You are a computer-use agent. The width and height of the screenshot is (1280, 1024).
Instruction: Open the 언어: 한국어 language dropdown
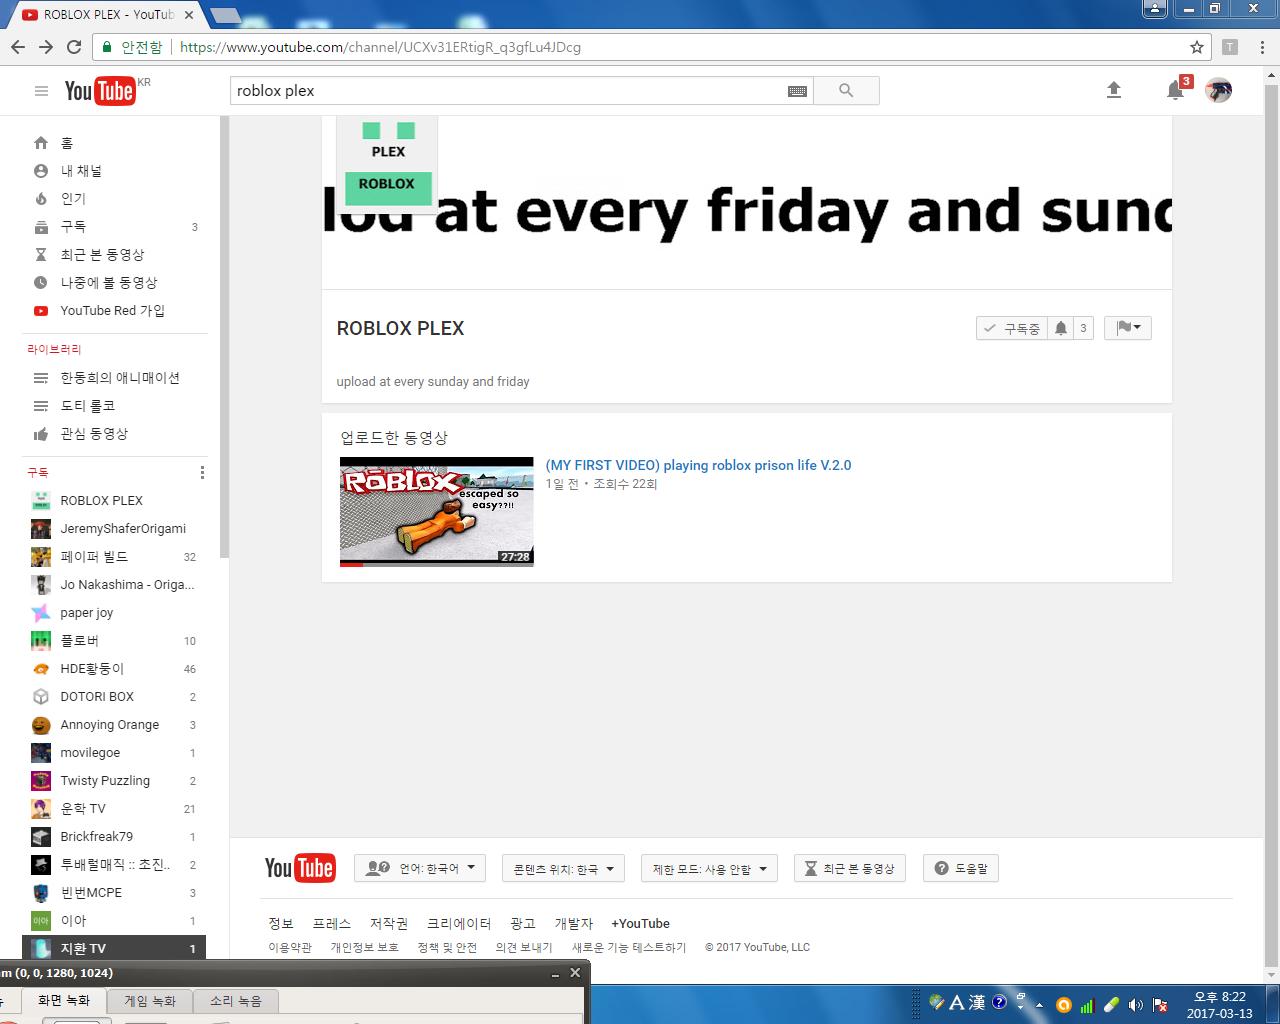point(420,868)
